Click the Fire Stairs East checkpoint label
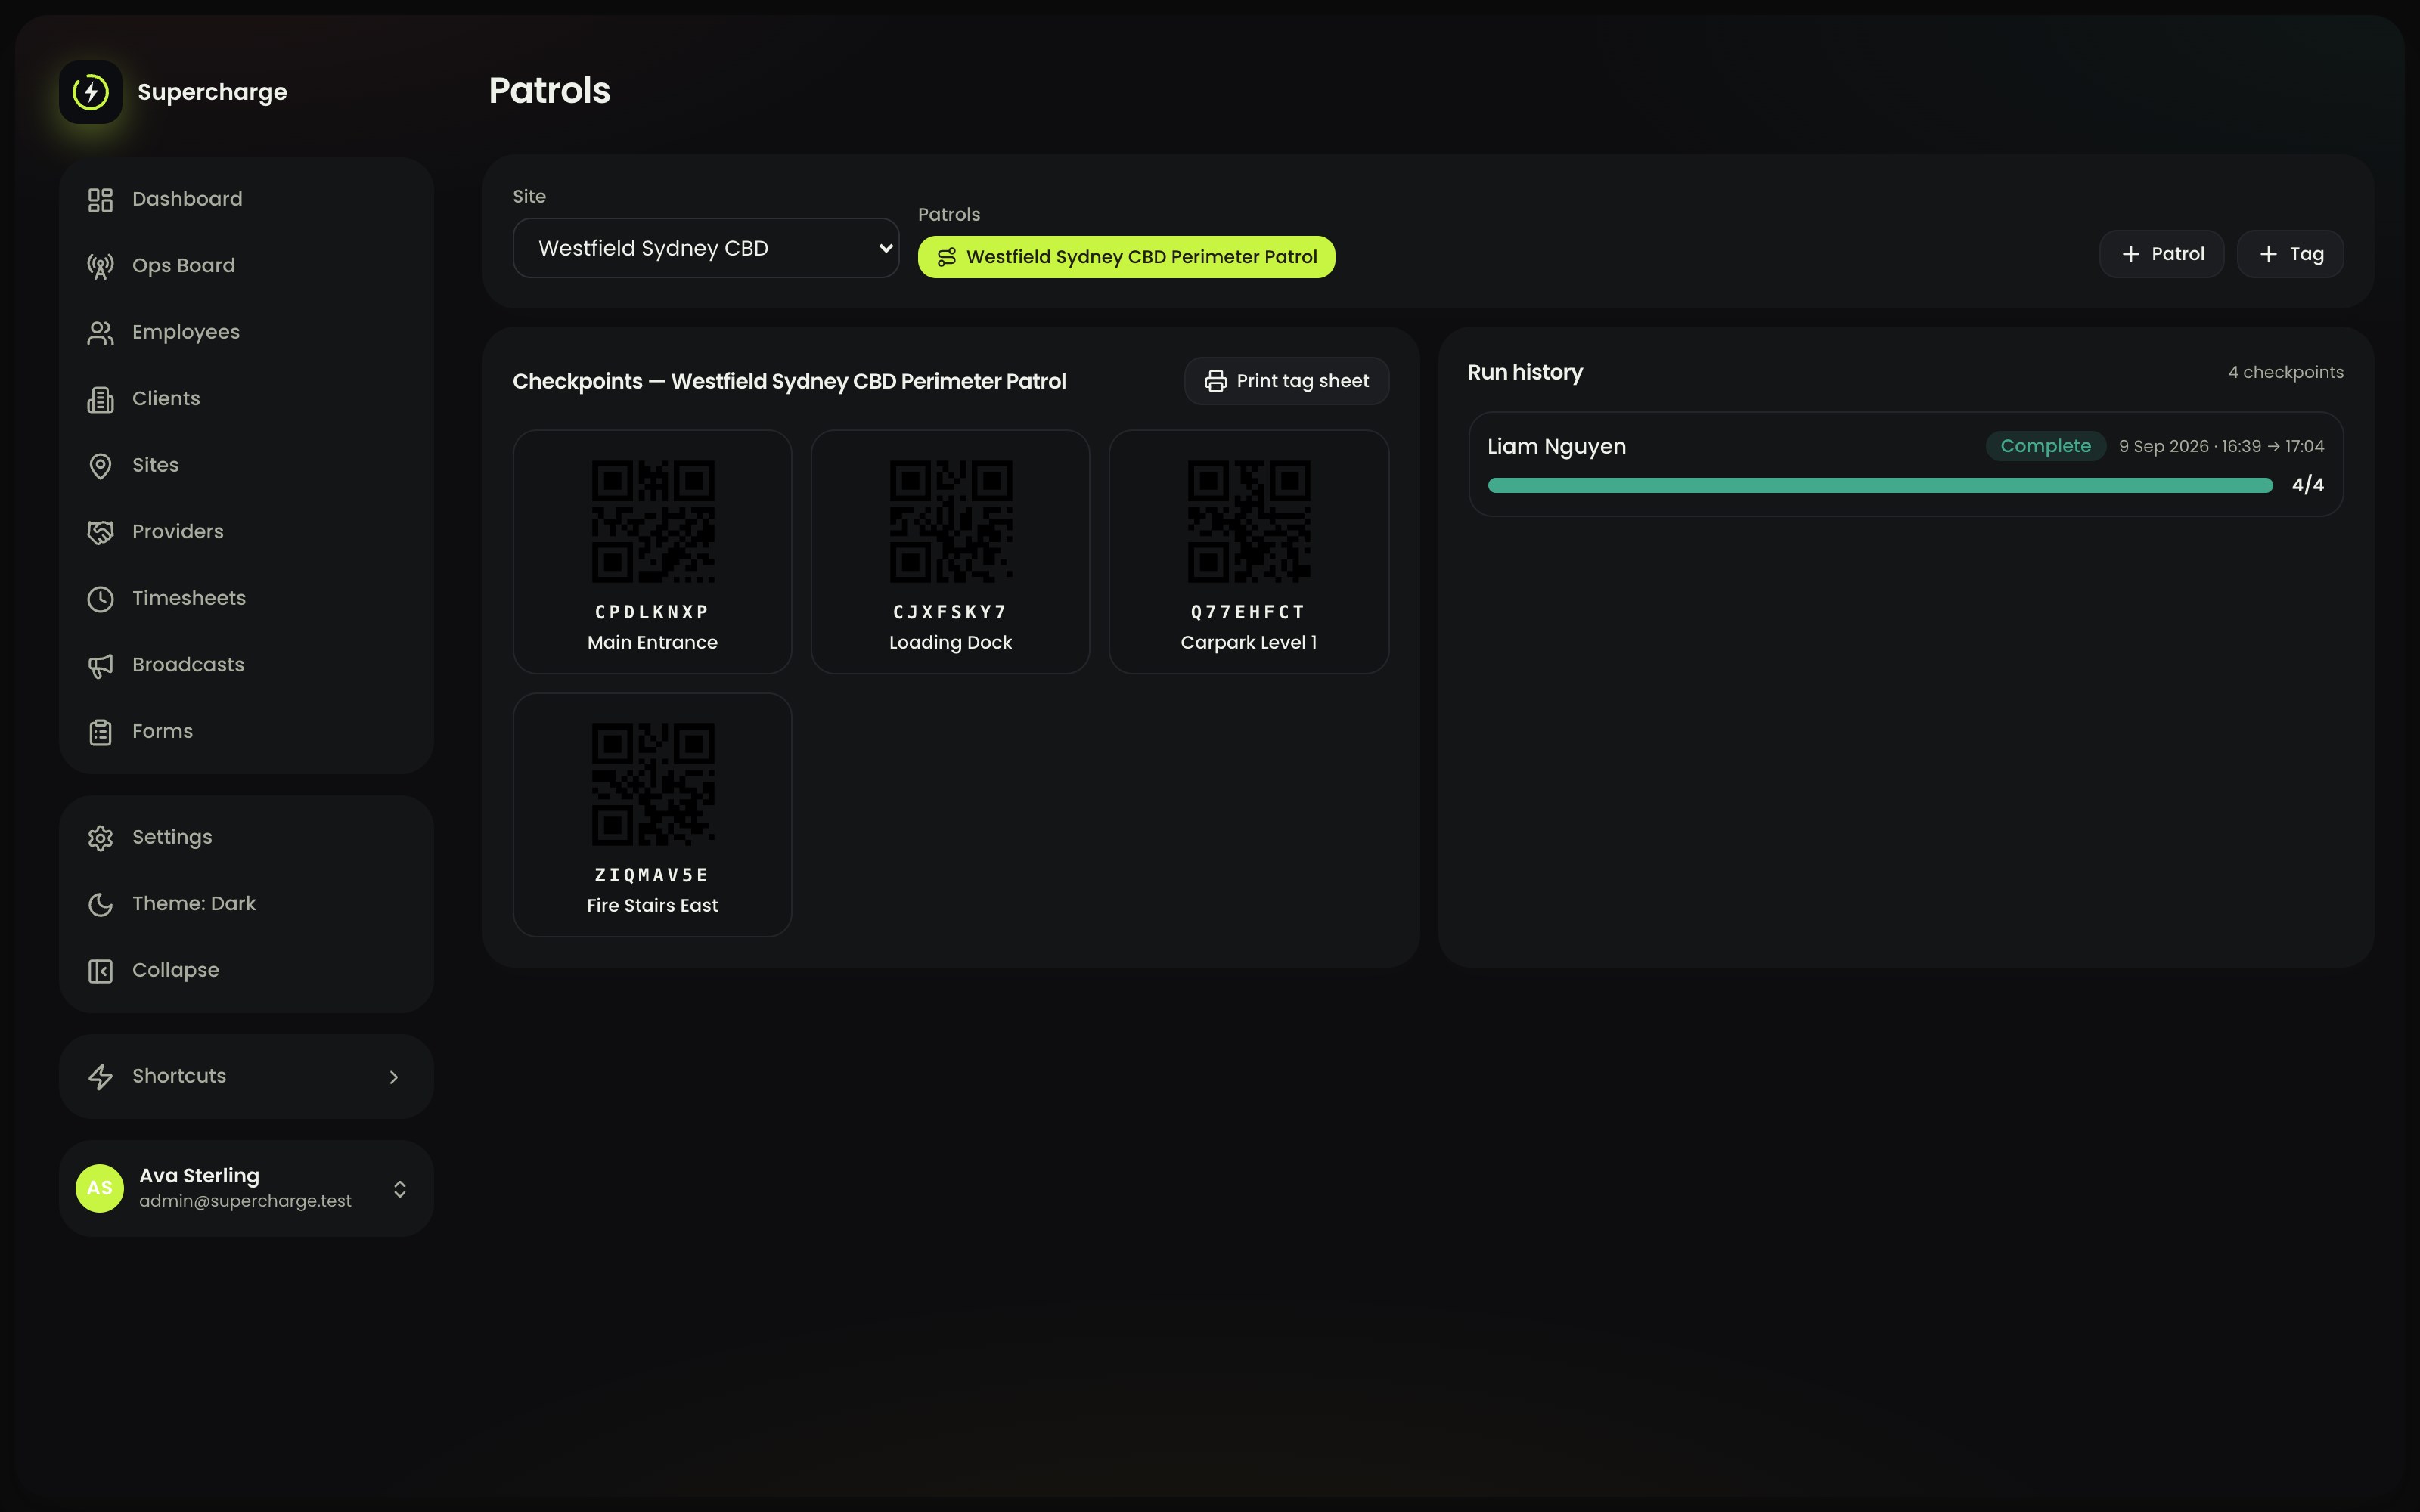The image size is (2420, 1512). pyautogui.click(x=652, y=905)
